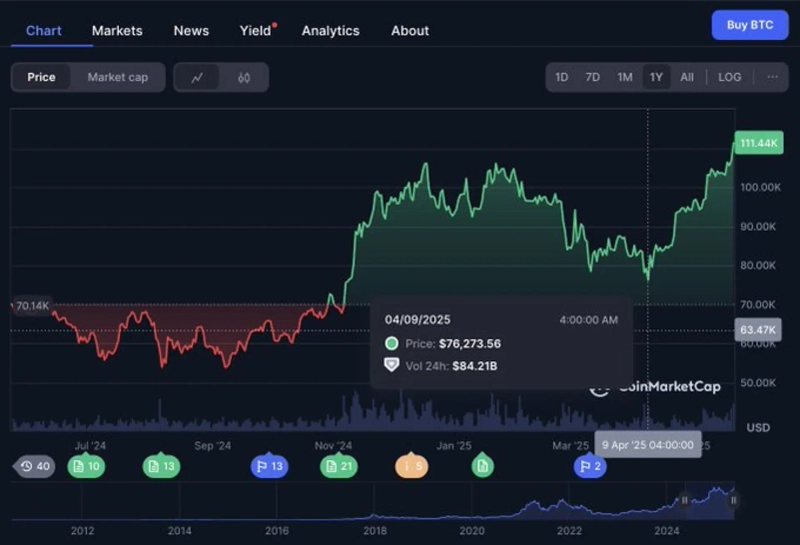
Task: Open the green news marker labeled 13
Action: coord(160,466)
